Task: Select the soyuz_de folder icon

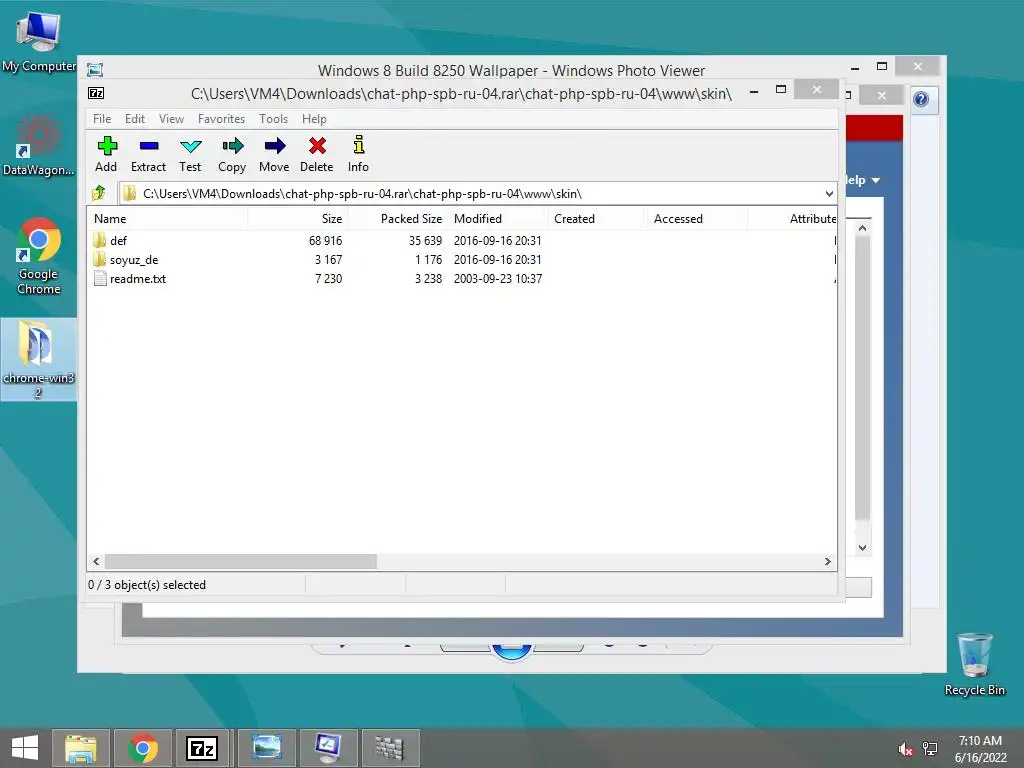Action: coord(99,259)
